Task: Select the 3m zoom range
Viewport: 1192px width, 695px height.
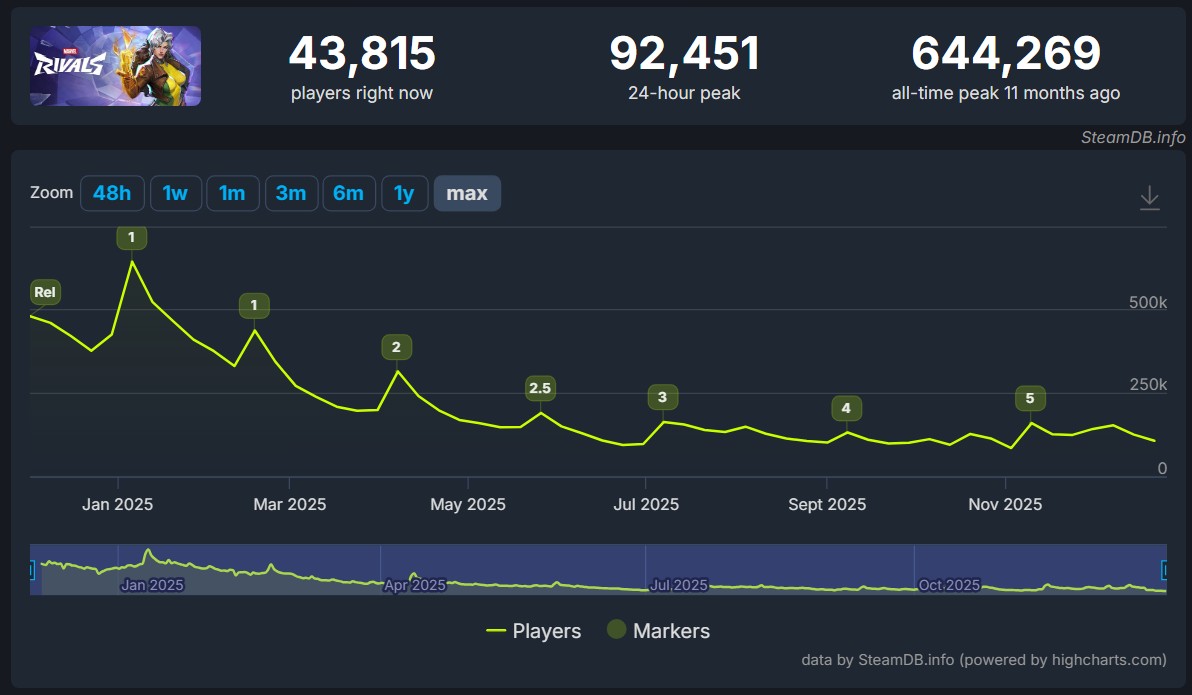Action: (291, 193)
